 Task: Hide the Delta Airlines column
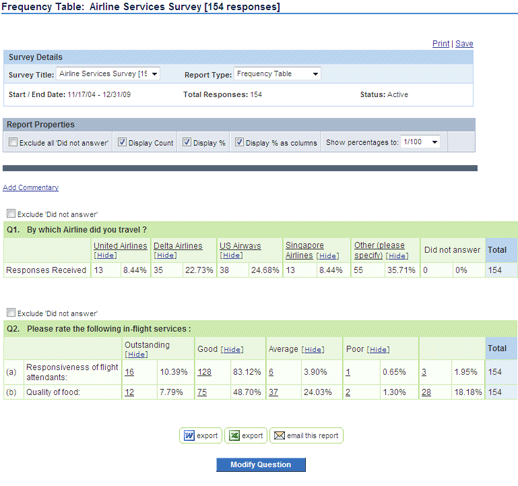(165, 255)
